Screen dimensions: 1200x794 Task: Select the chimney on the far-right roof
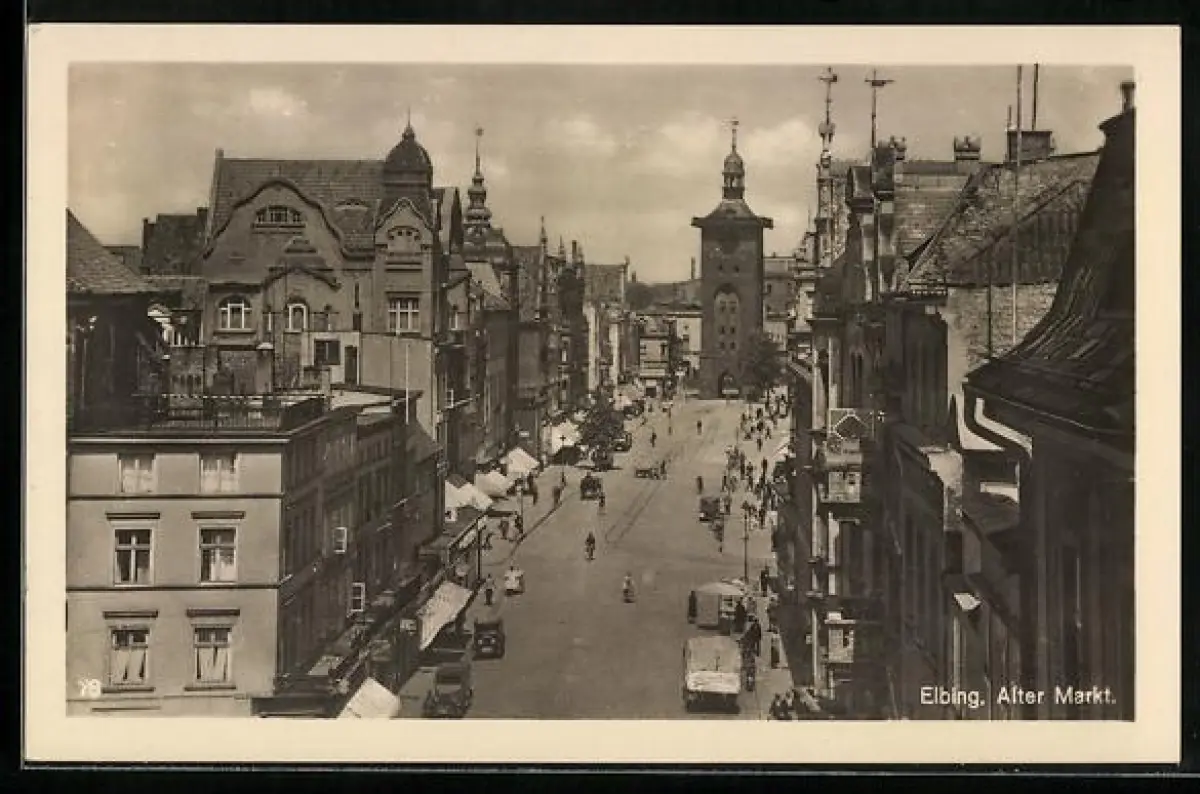[x=1126, y=96]
